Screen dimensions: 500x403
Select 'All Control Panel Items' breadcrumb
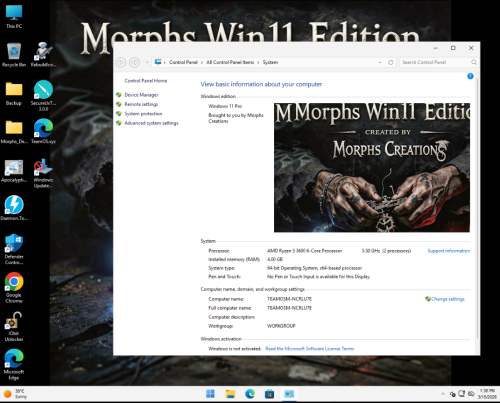tap(230, 62)
